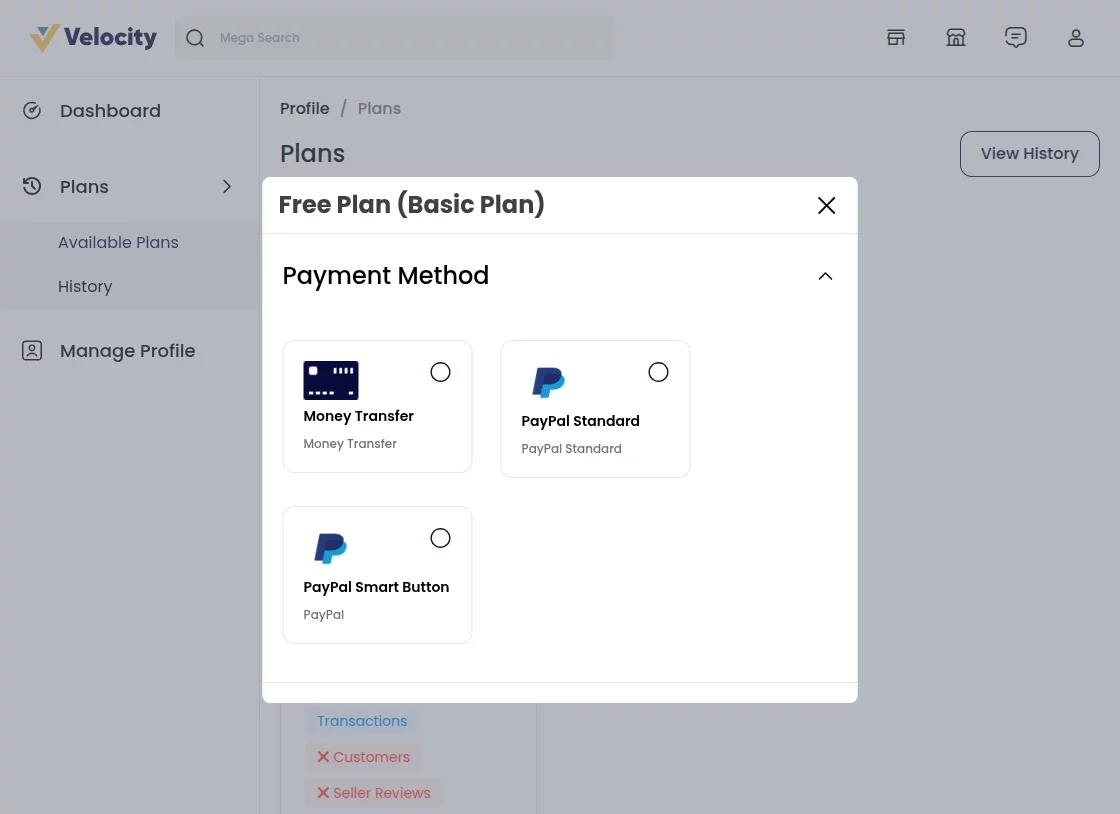1120x814 pixels.
Task: Open the storefront icon in the top bar
Action: click(x=896, y=37)
